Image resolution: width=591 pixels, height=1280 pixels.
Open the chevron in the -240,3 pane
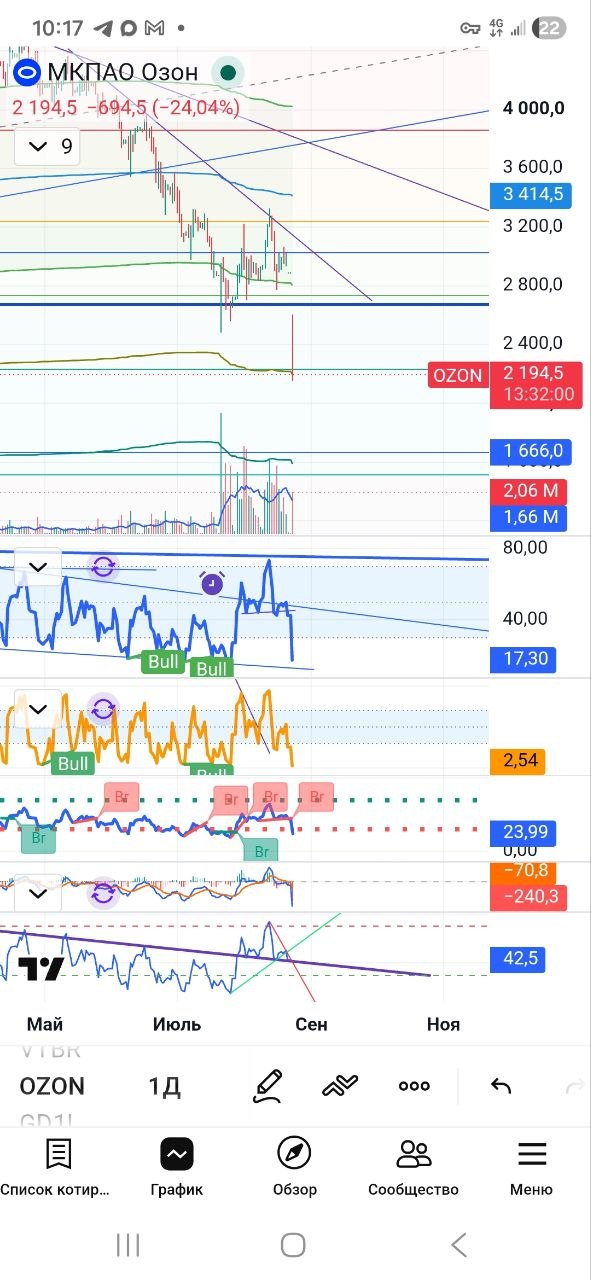38,892
